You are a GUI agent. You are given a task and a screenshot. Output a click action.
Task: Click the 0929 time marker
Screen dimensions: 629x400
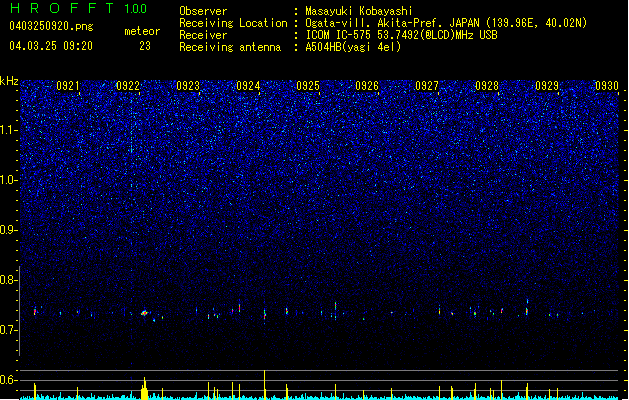coord(547,86)
